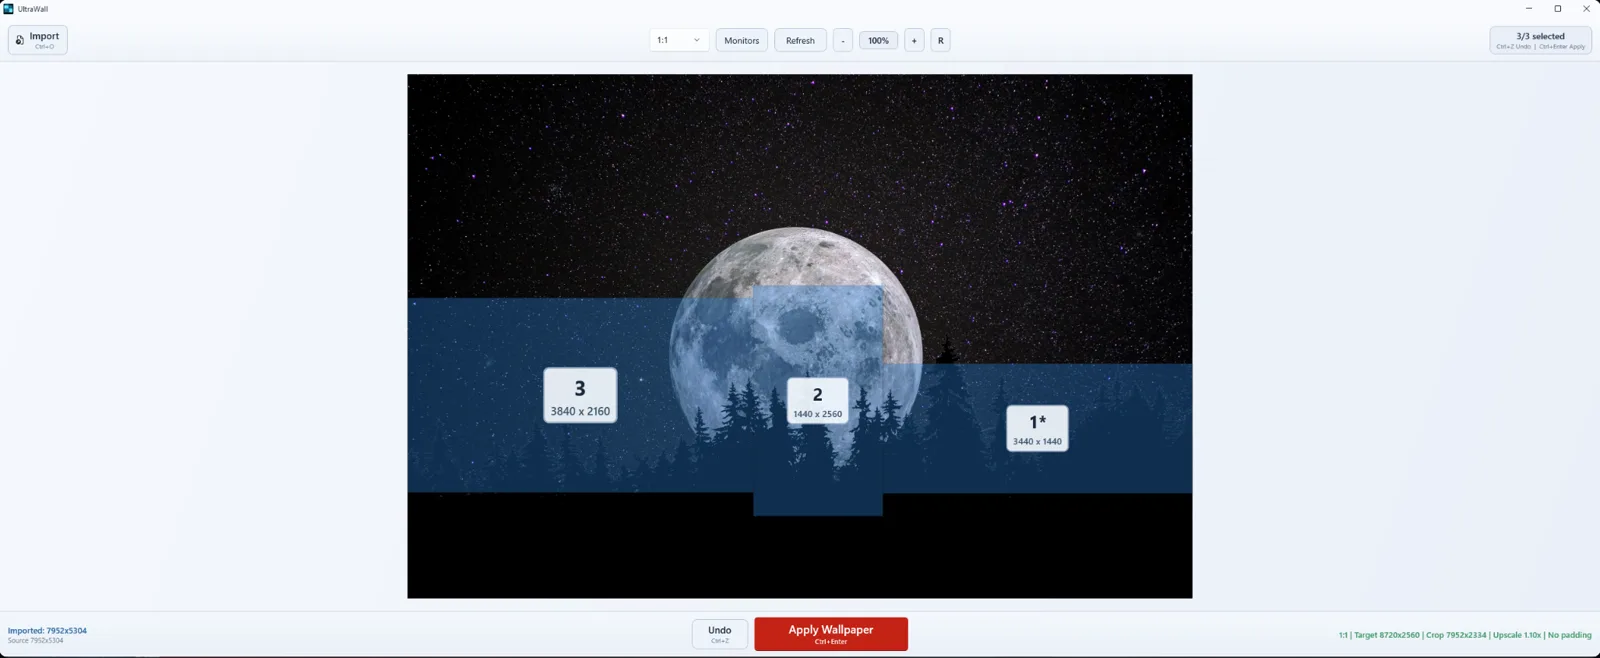This screenshot has width=1600, height=658.
Task: Select primary monitor 1* label 3440 x 1440
Action: (1037, 428)
